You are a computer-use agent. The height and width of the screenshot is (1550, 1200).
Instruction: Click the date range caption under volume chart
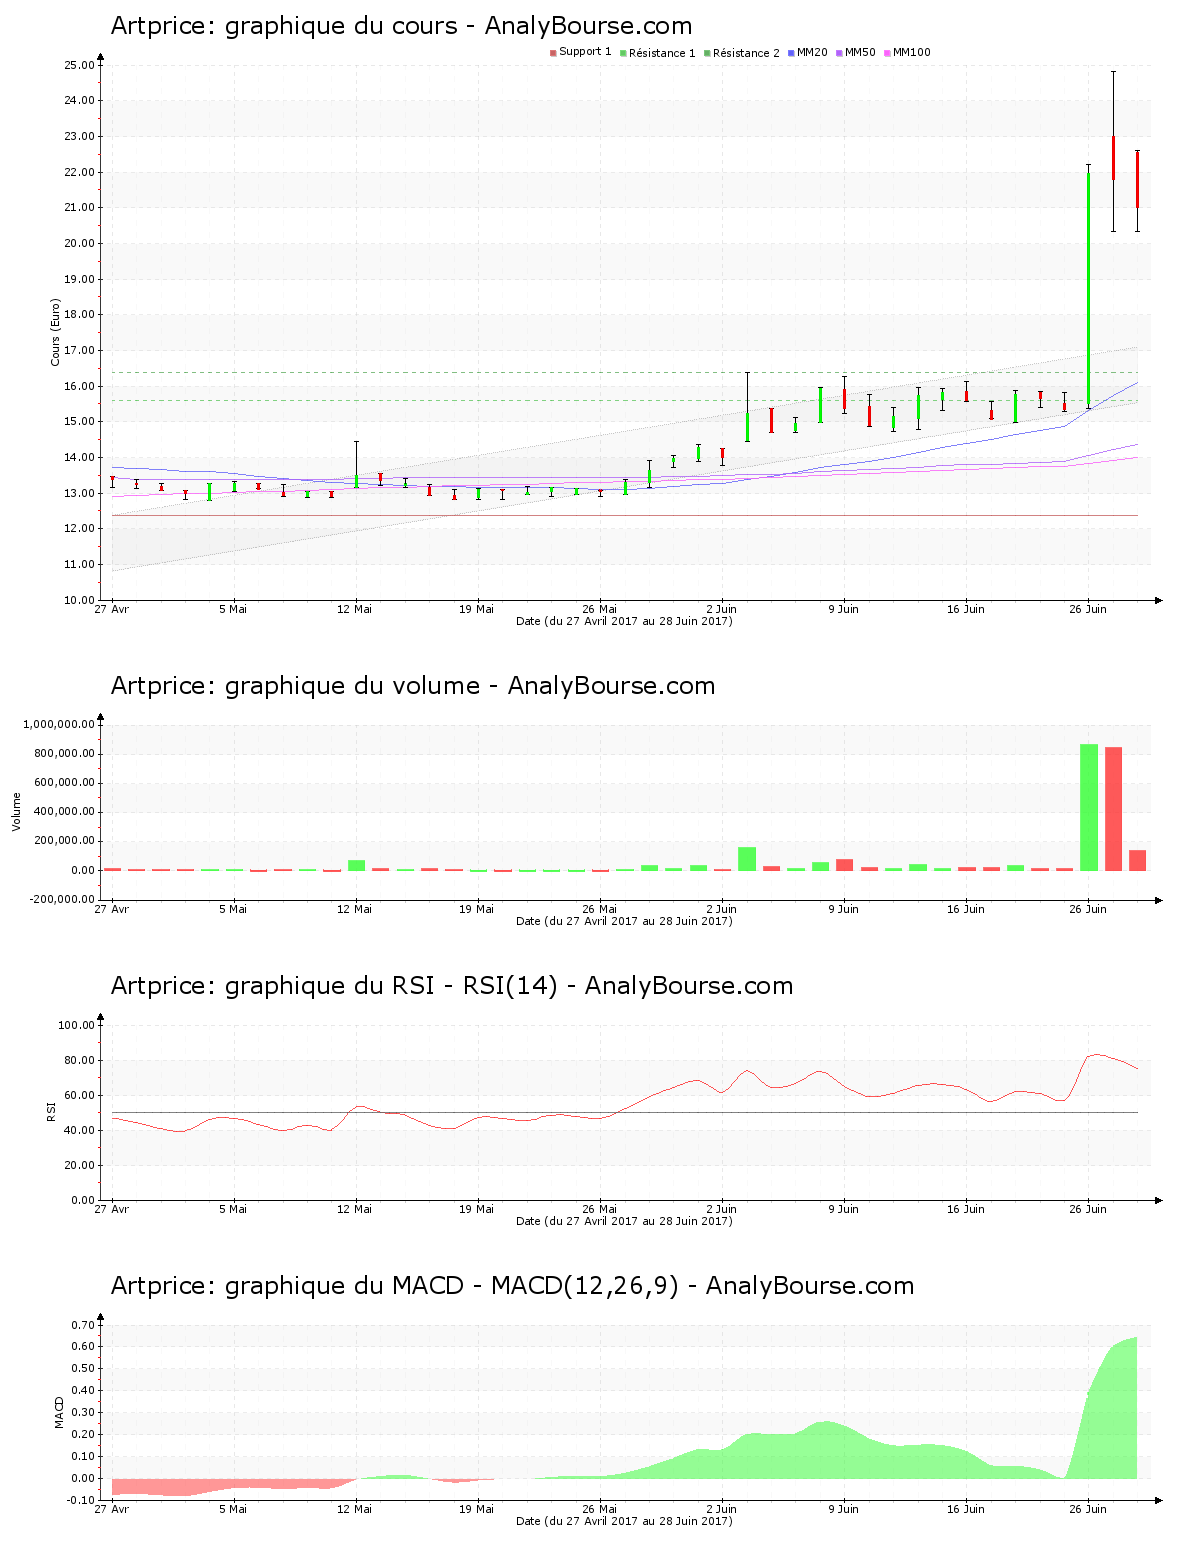(624, 921)
